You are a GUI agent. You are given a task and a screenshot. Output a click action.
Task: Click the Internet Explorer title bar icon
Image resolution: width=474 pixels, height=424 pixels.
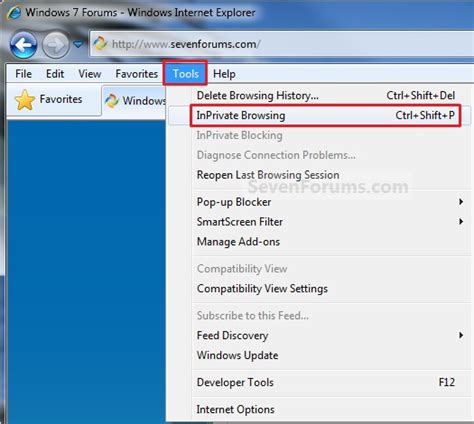pyautogui.click(x=14, y=13)
